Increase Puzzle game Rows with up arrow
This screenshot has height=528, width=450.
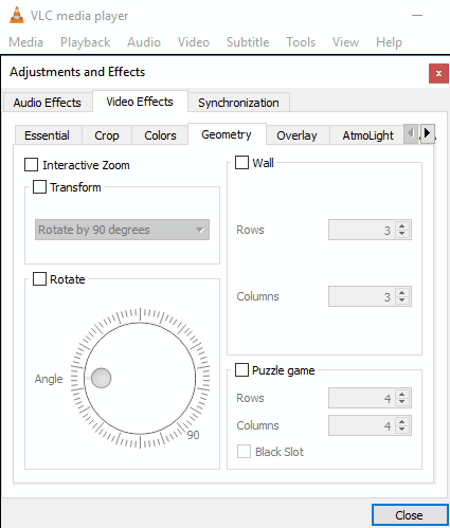coord(402,394)
